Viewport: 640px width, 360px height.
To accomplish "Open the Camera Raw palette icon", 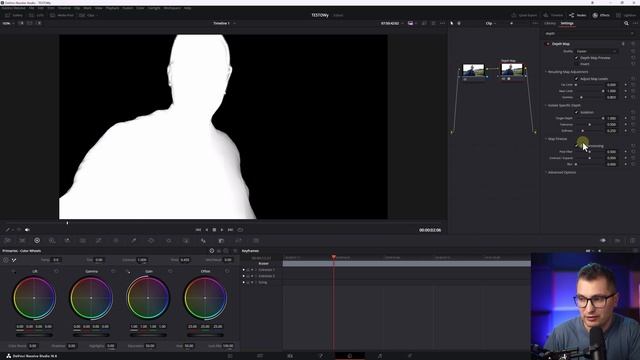I will point(8,240).
